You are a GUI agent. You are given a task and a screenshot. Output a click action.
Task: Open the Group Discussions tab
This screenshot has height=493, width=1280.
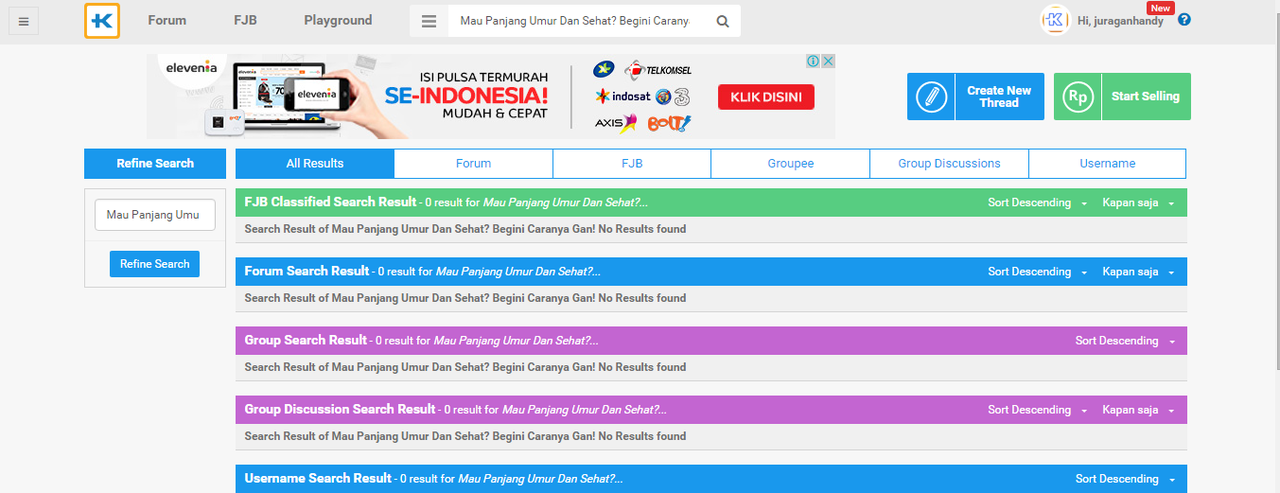tap(948, 164)
